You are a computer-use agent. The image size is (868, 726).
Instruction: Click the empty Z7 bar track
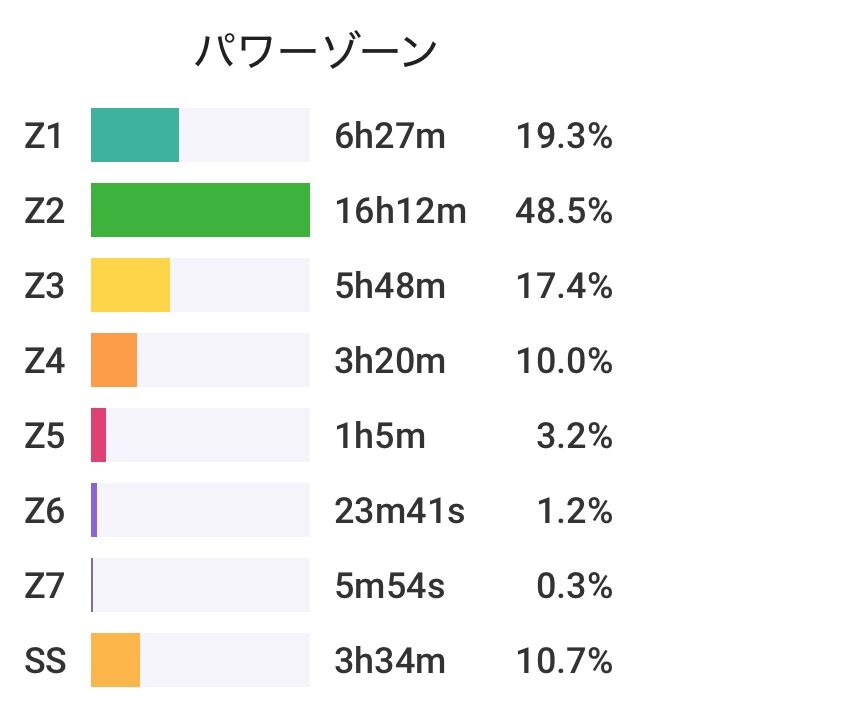coord(201,585)
